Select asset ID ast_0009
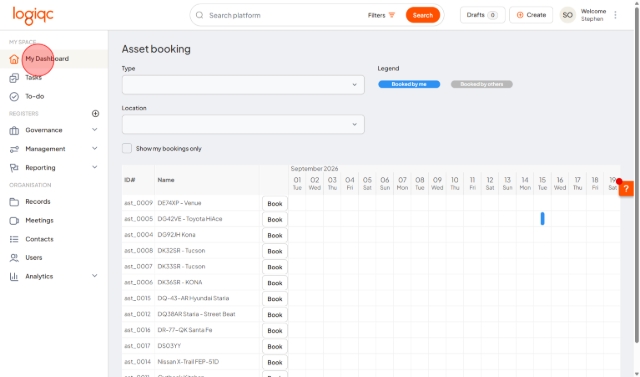Screen dimensions: 640x377 point(138,203)
